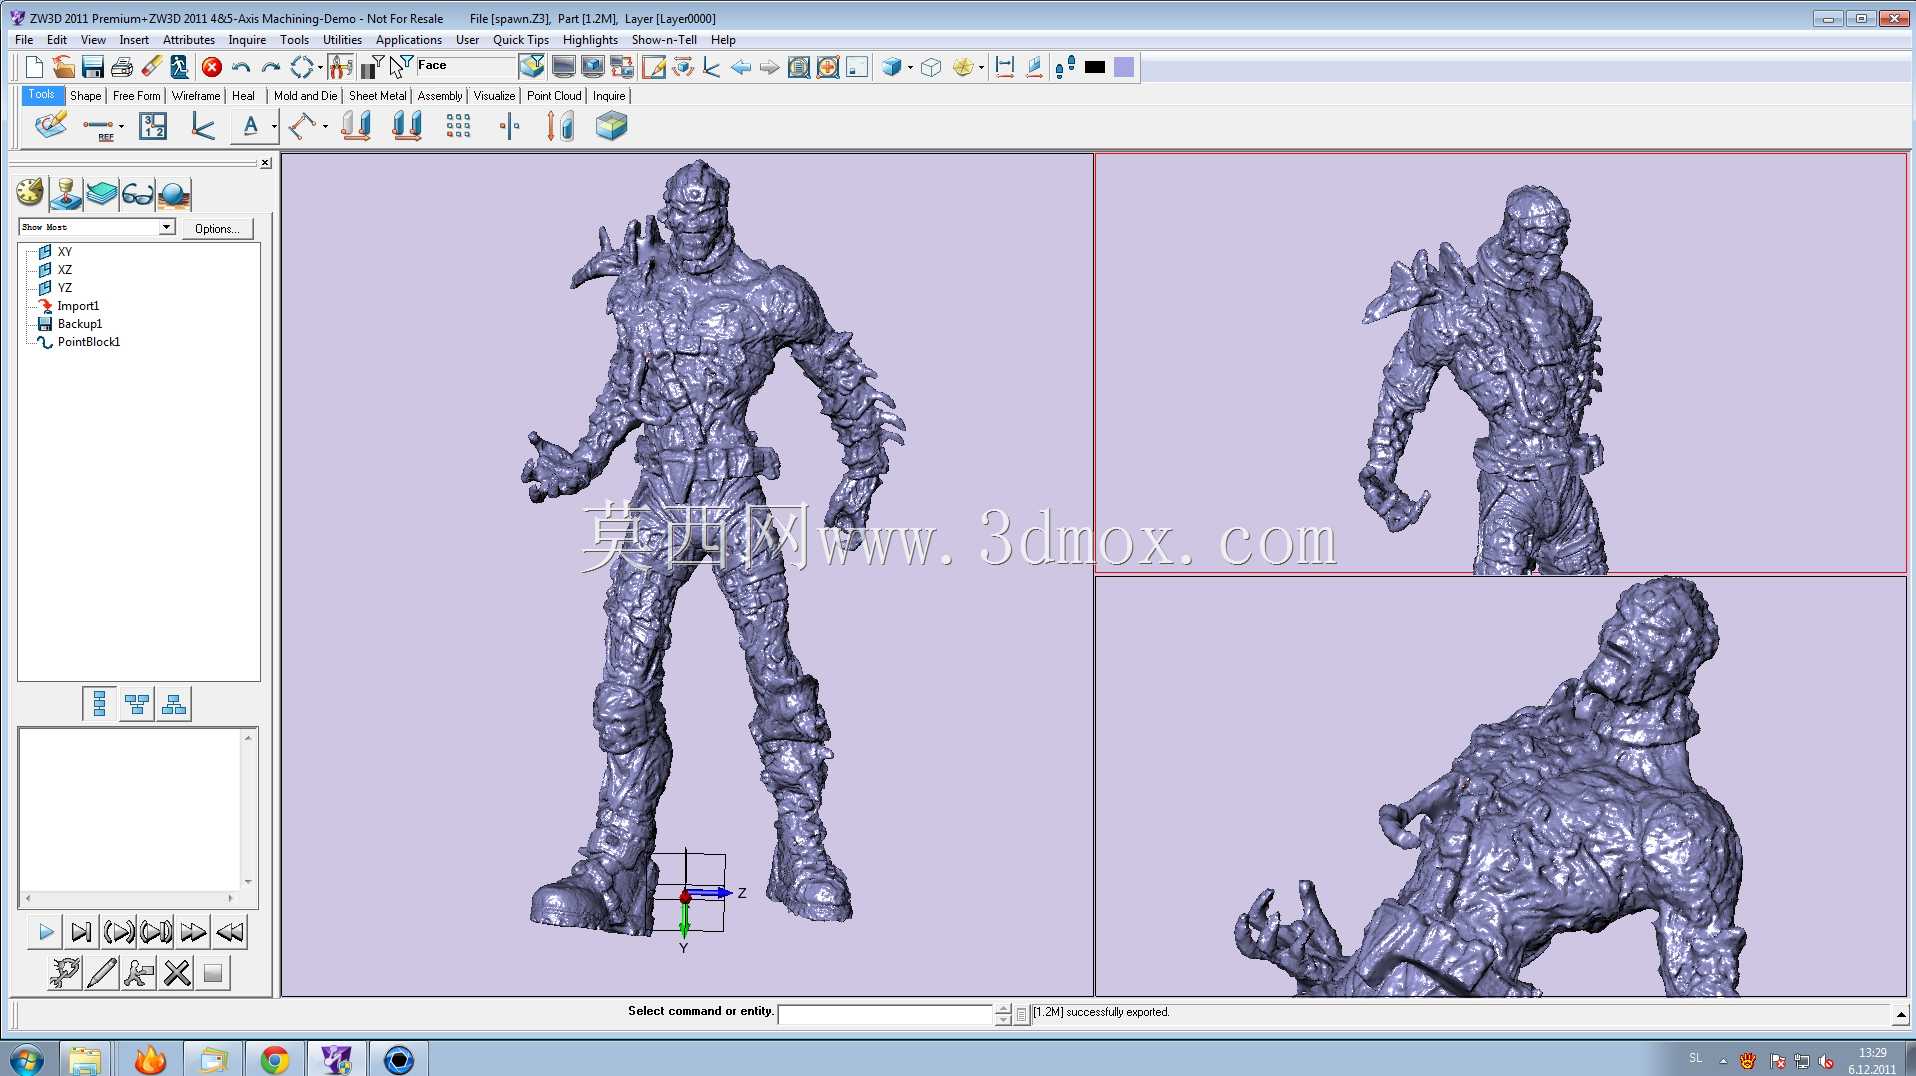Select PointBlock1 in the history tree
The image size is (1916, 1076).
point(88,342)
